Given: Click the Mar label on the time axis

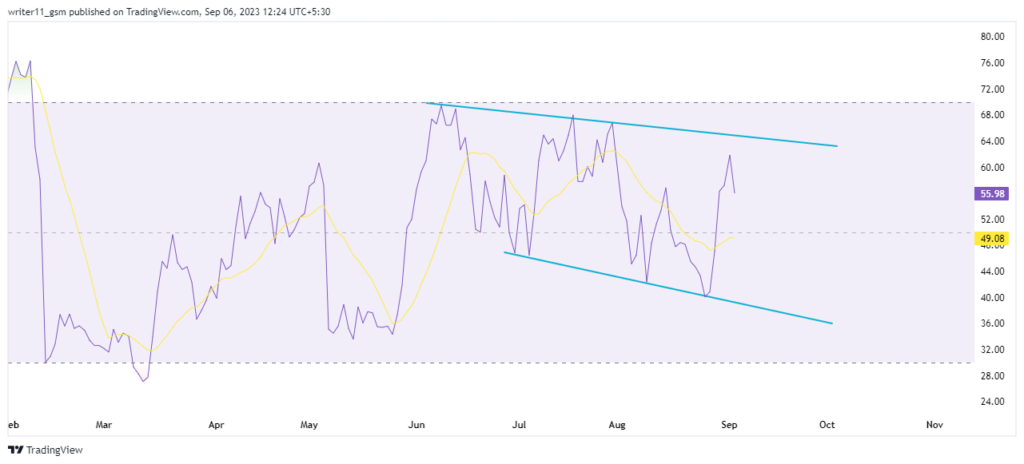Looking at the screenshot, I should 104,425.
